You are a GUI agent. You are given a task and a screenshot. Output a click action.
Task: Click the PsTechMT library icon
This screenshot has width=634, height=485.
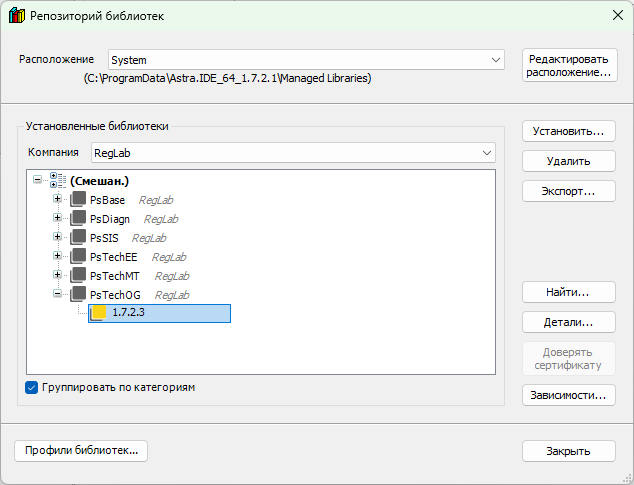79,276
